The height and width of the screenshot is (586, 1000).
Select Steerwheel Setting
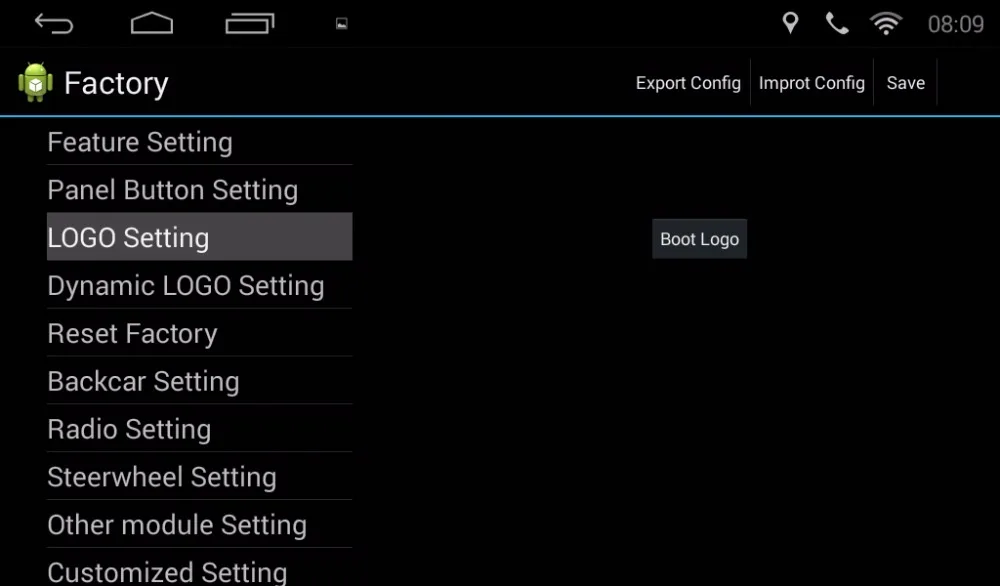click(200, 476)
